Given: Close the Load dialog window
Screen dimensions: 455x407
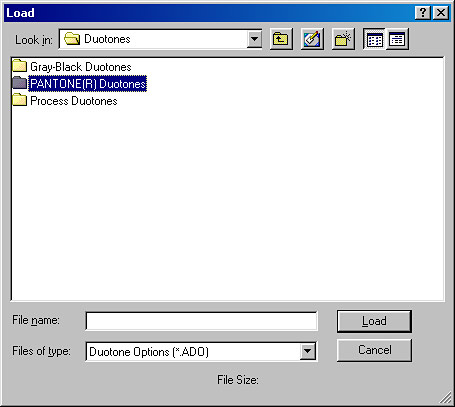Looking at the screenshot, I should 441,13.
